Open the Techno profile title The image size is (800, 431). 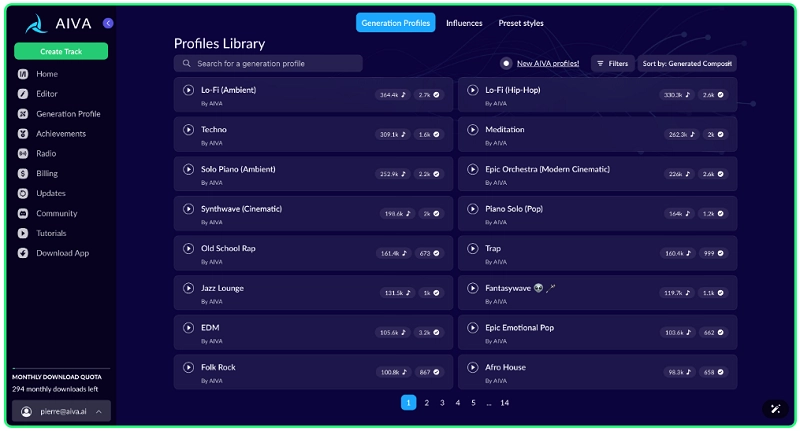[x=214, y=130]
